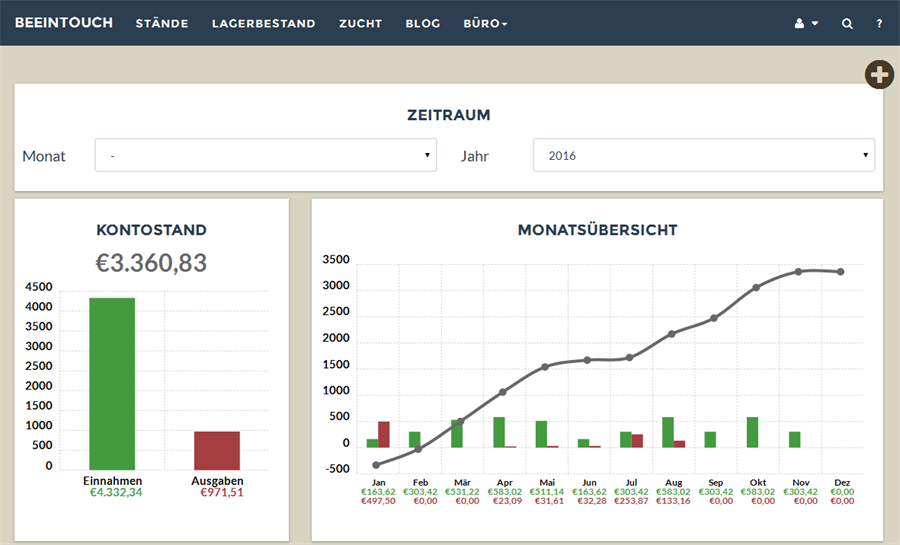Click the BEEINTOUCH logo

[x=64, y=23]
